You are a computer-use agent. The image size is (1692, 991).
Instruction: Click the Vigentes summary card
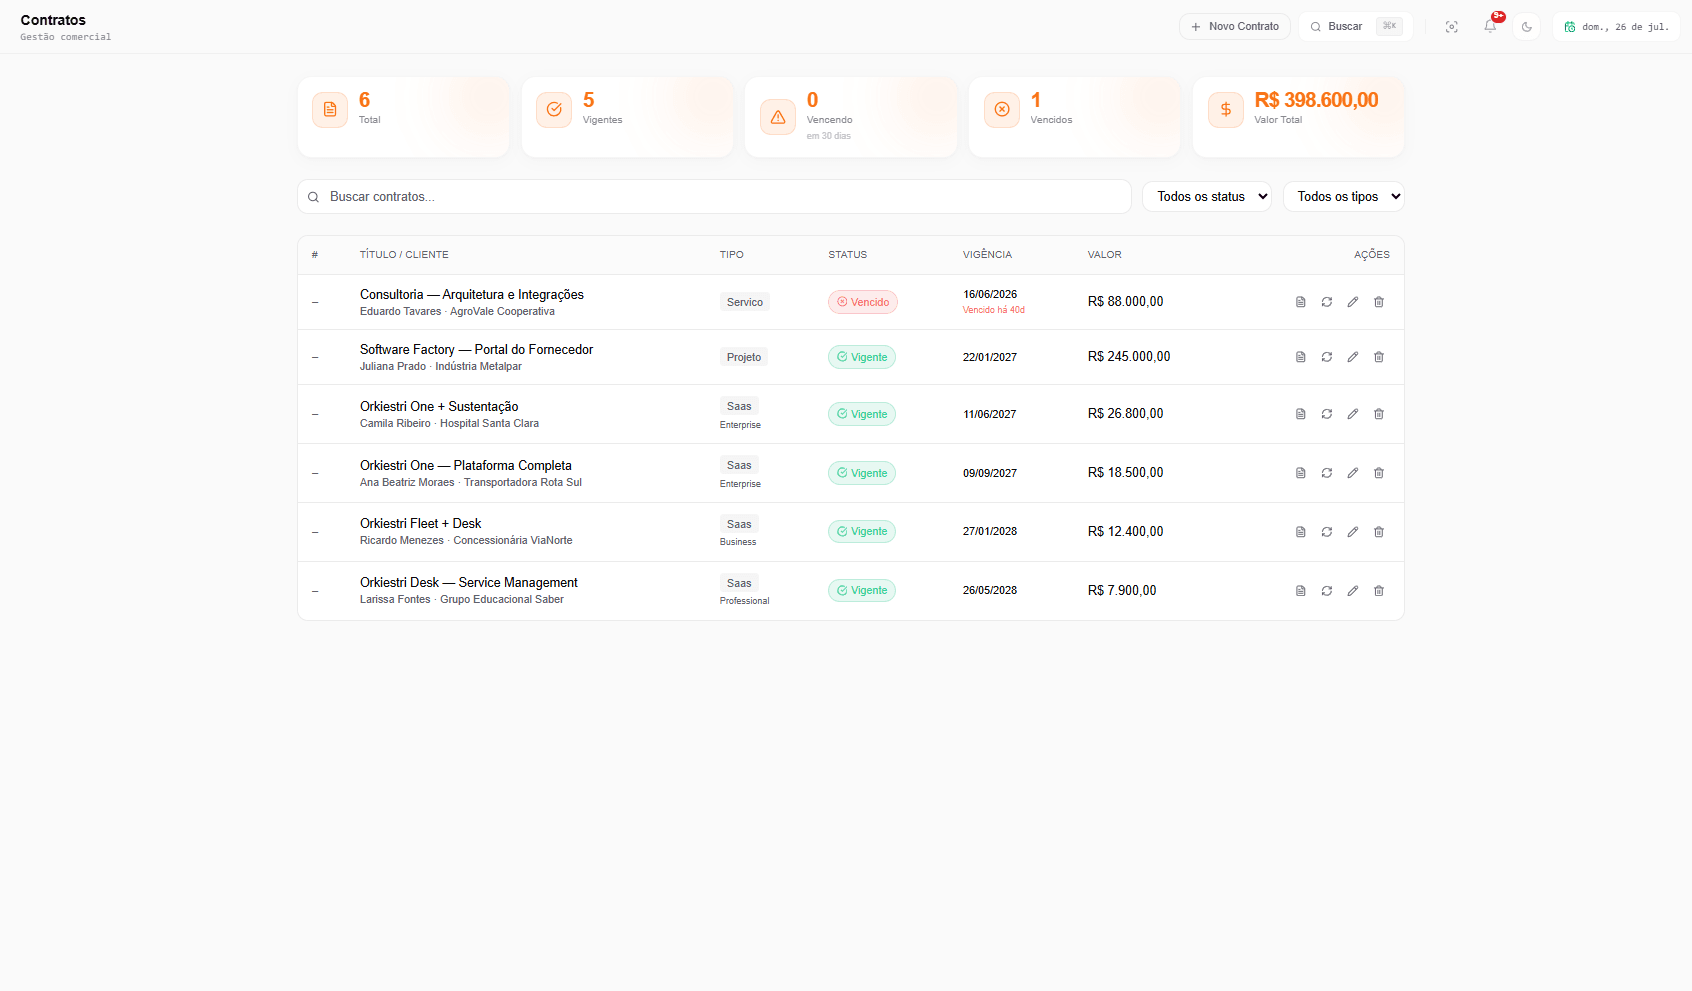[x=627, y=117]
